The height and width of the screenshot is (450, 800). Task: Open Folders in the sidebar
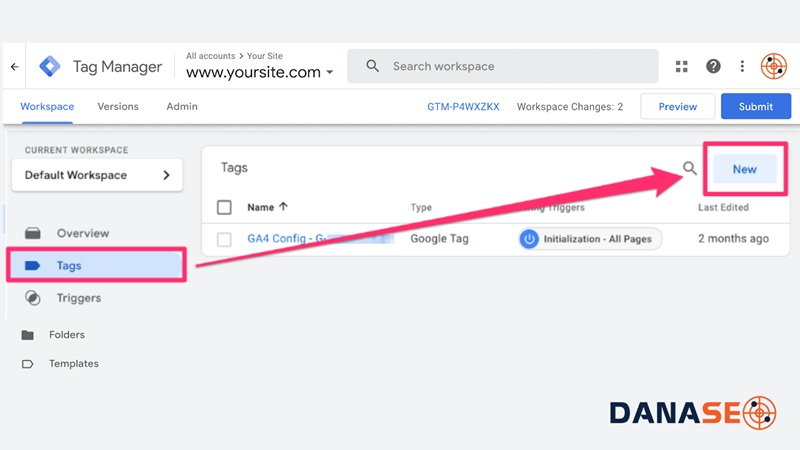click(x=67, y=335)
